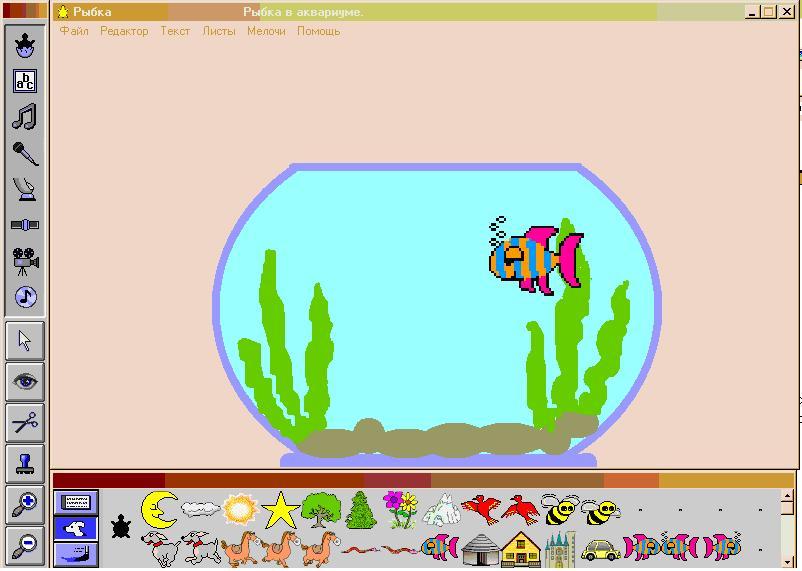Select the scissors cut tool
Viewport: 802px width, 571px height.
click(x=25, y=423)
